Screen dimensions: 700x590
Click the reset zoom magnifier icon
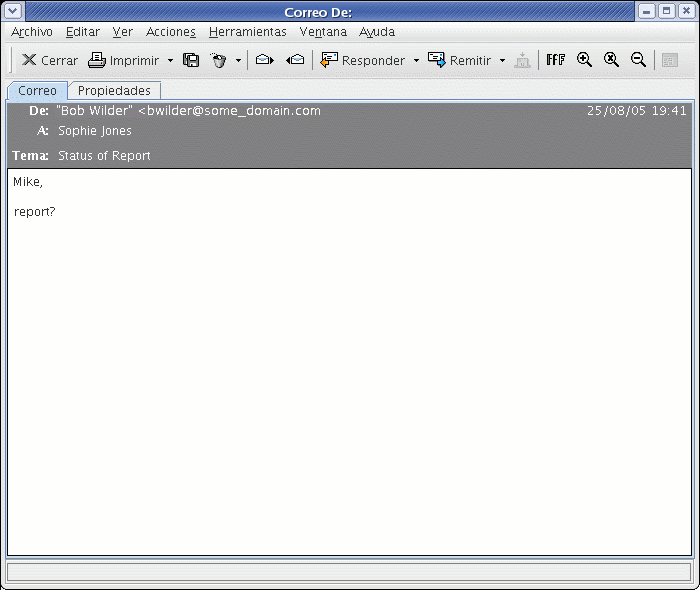[x=611, y=59]
